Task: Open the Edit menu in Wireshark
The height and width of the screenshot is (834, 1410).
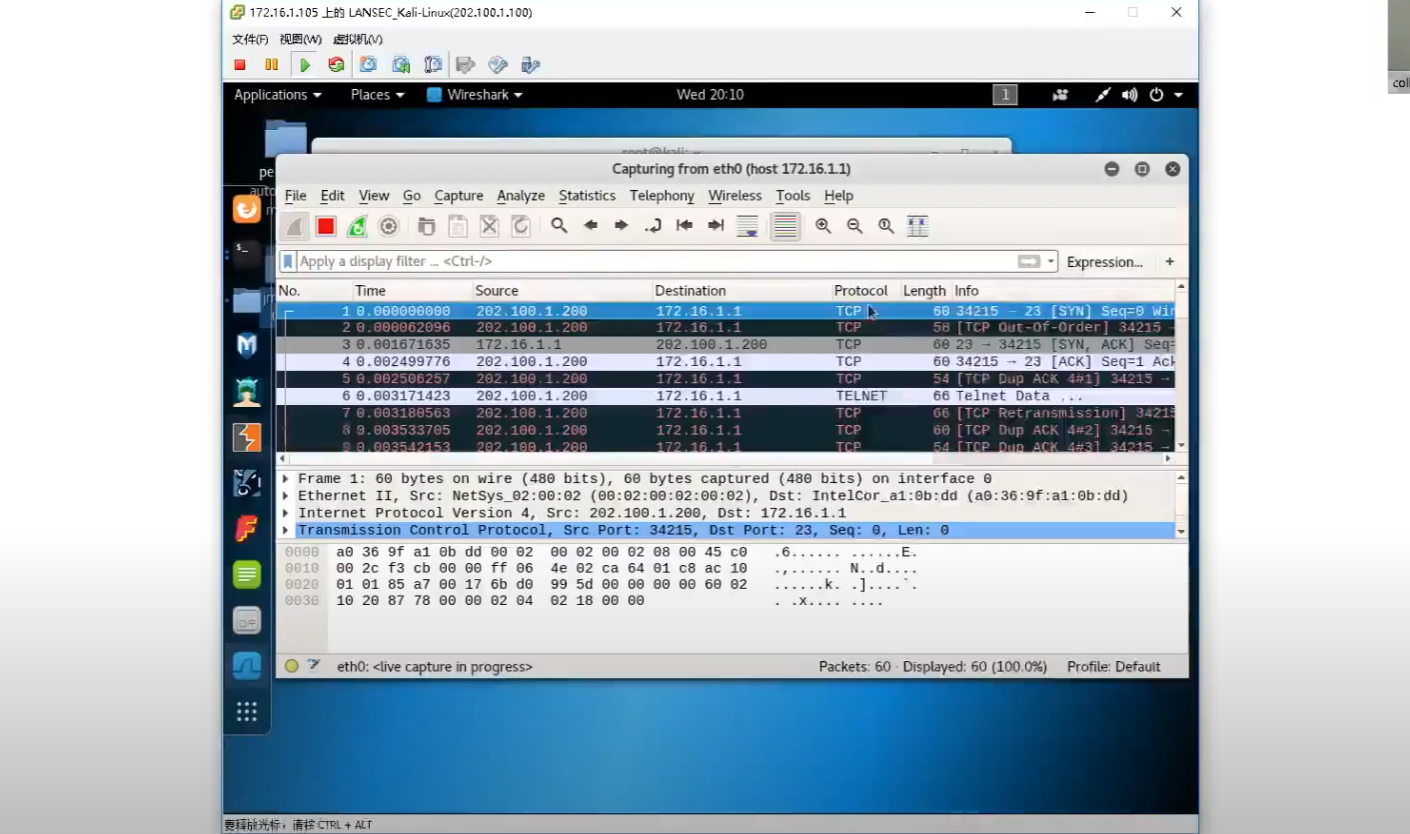Action: tap(332, 196)
